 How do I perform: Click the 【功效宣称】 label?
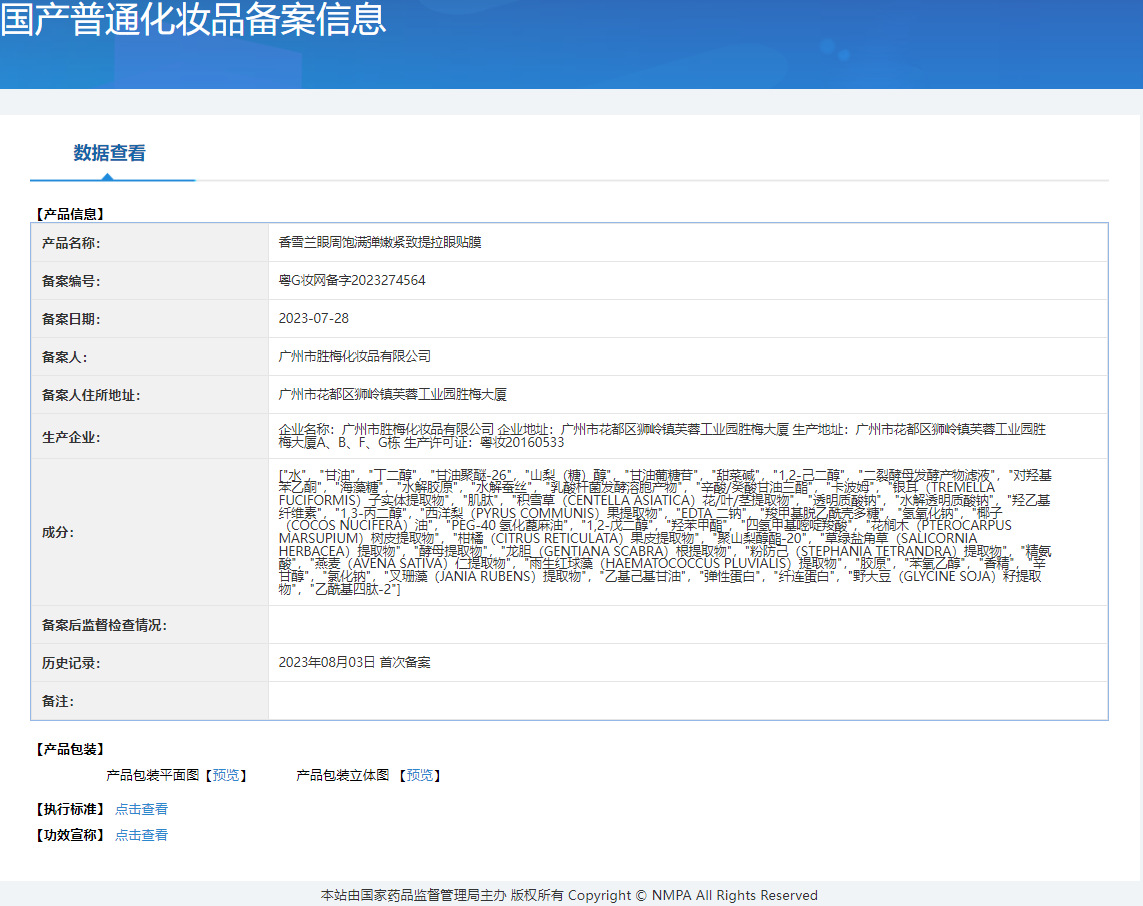click(70, 835)
